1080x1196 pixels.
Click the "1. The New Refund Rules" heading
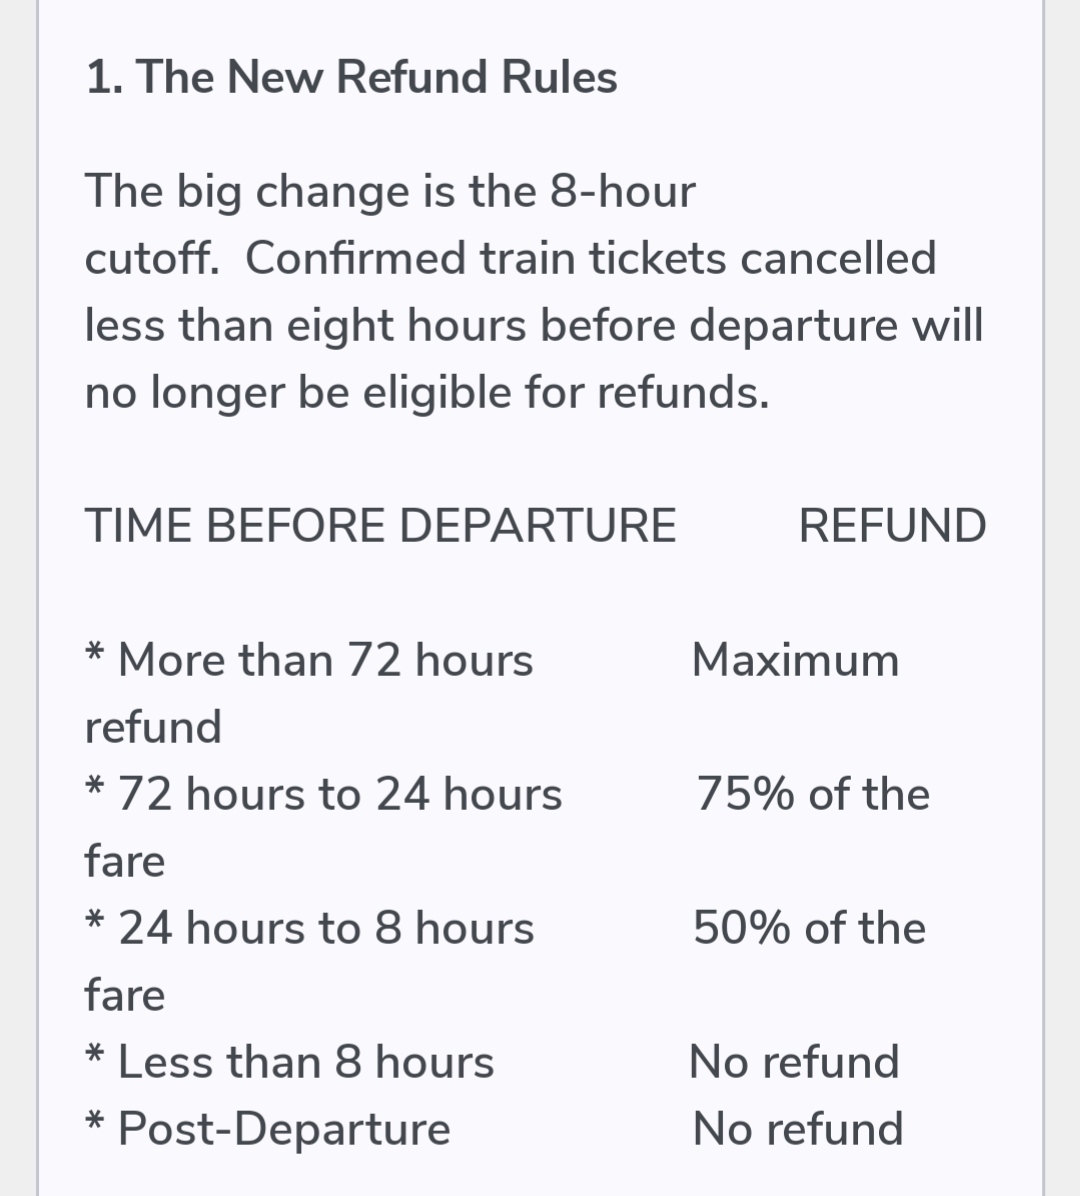pos(351,77)
